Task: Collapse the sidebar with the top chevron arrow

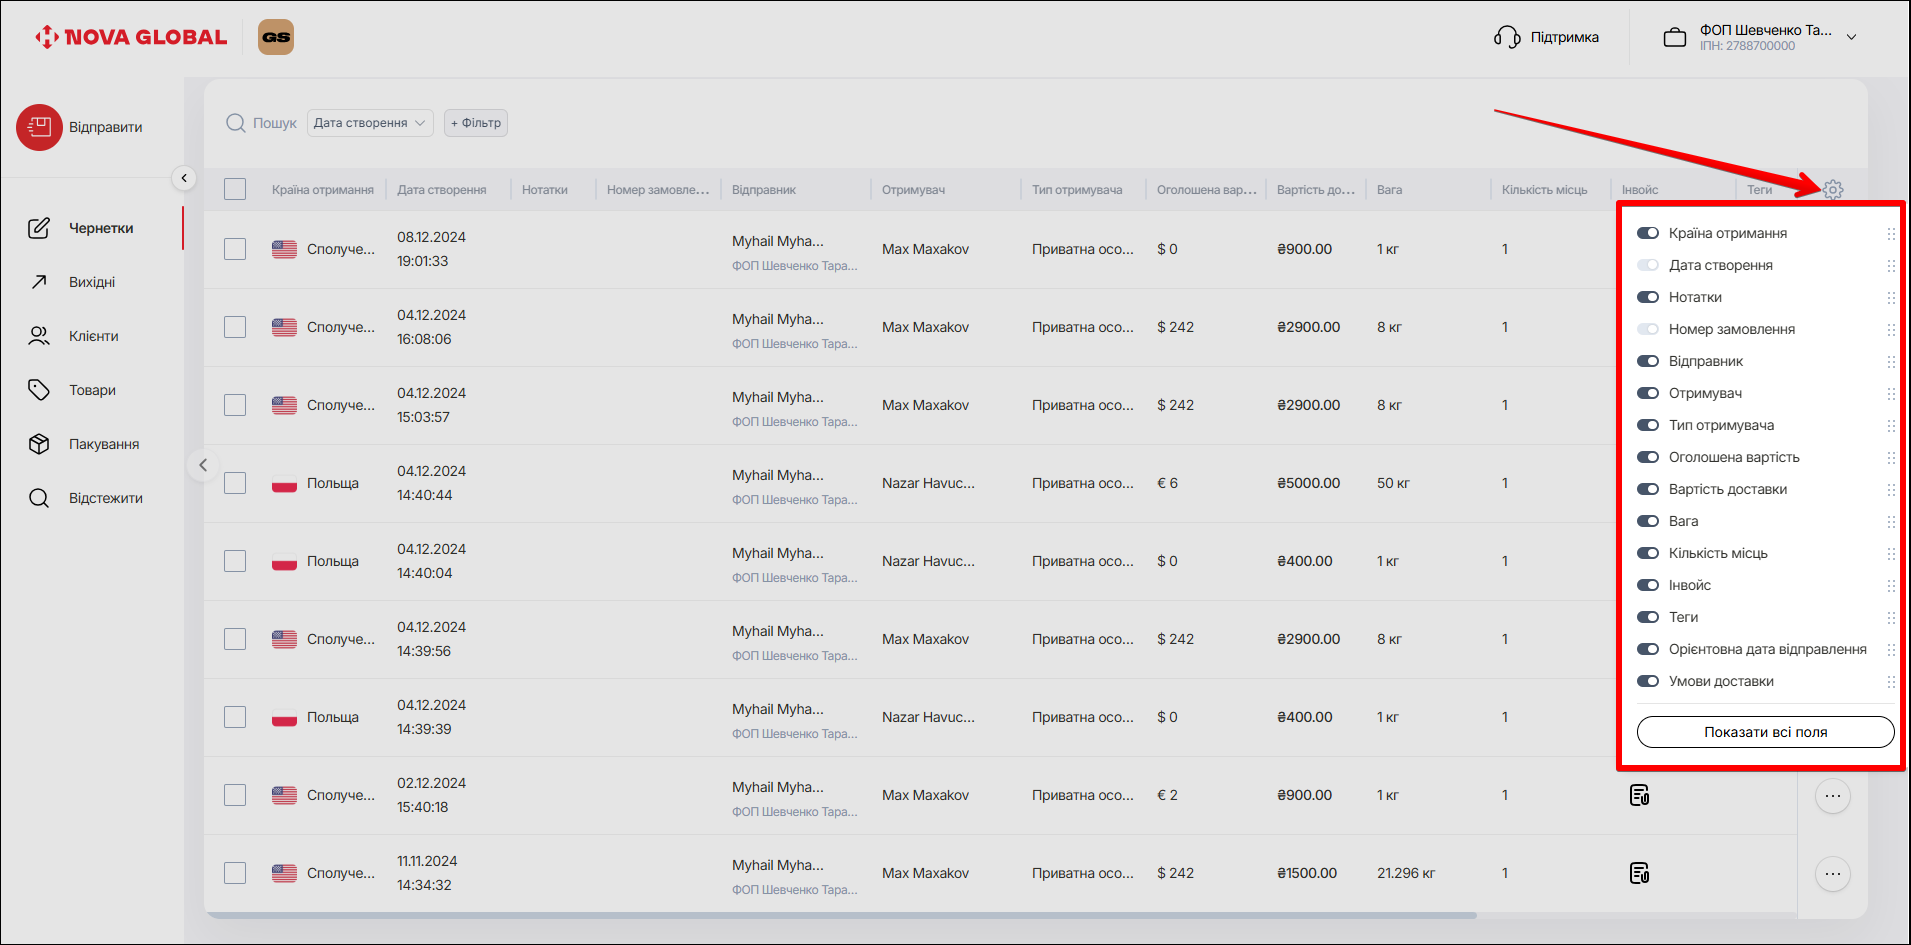Action: [184, 178]
